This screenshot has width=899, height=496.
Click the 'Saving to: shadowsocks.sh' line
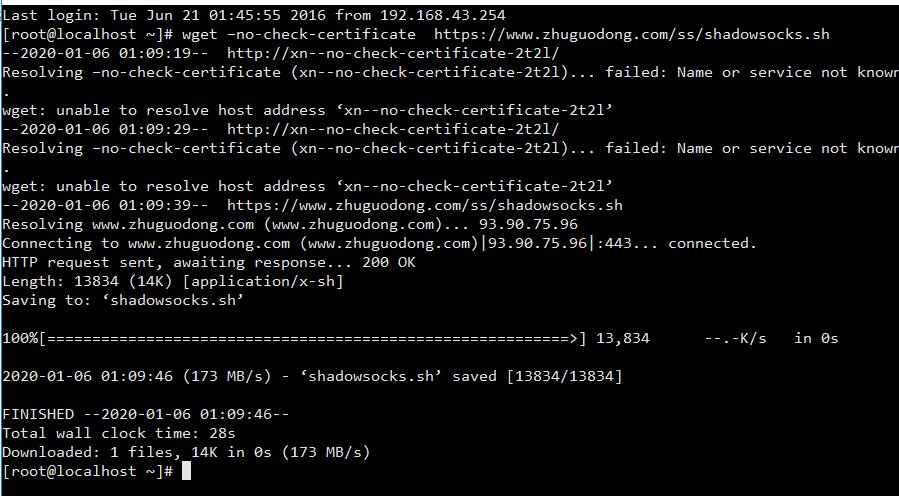(x=123, y=300)
